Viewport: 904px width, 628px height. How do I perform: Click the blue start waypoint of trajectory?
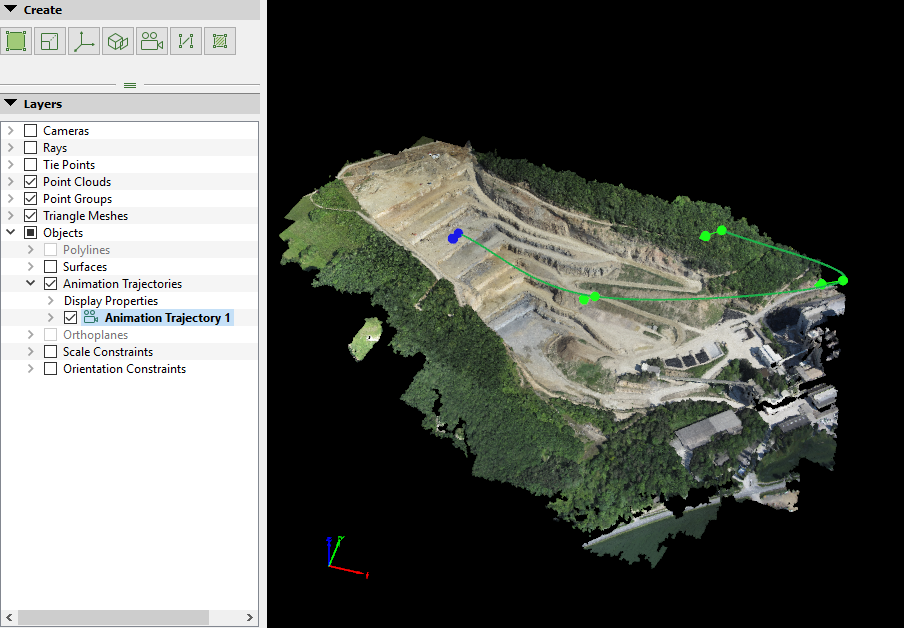(455, 237)
